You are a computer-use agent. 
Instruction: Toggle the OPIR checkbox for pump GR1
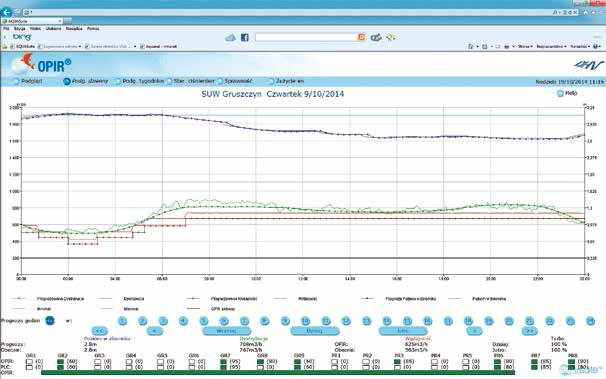(x=29, y=362)
